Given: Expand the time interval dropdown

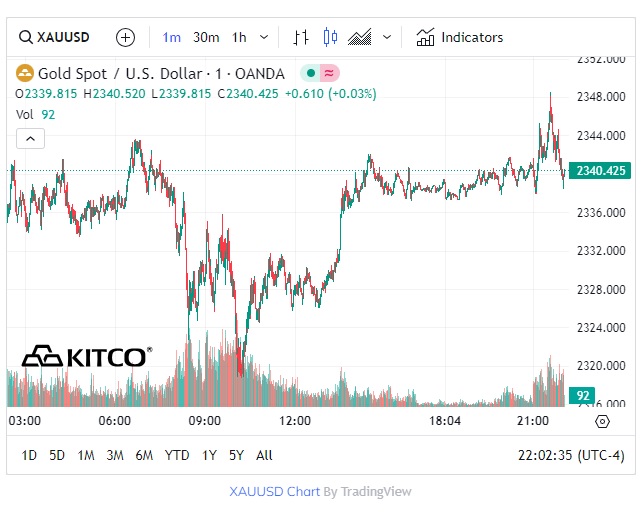Looking at the screenshot, I should (264, 37).
